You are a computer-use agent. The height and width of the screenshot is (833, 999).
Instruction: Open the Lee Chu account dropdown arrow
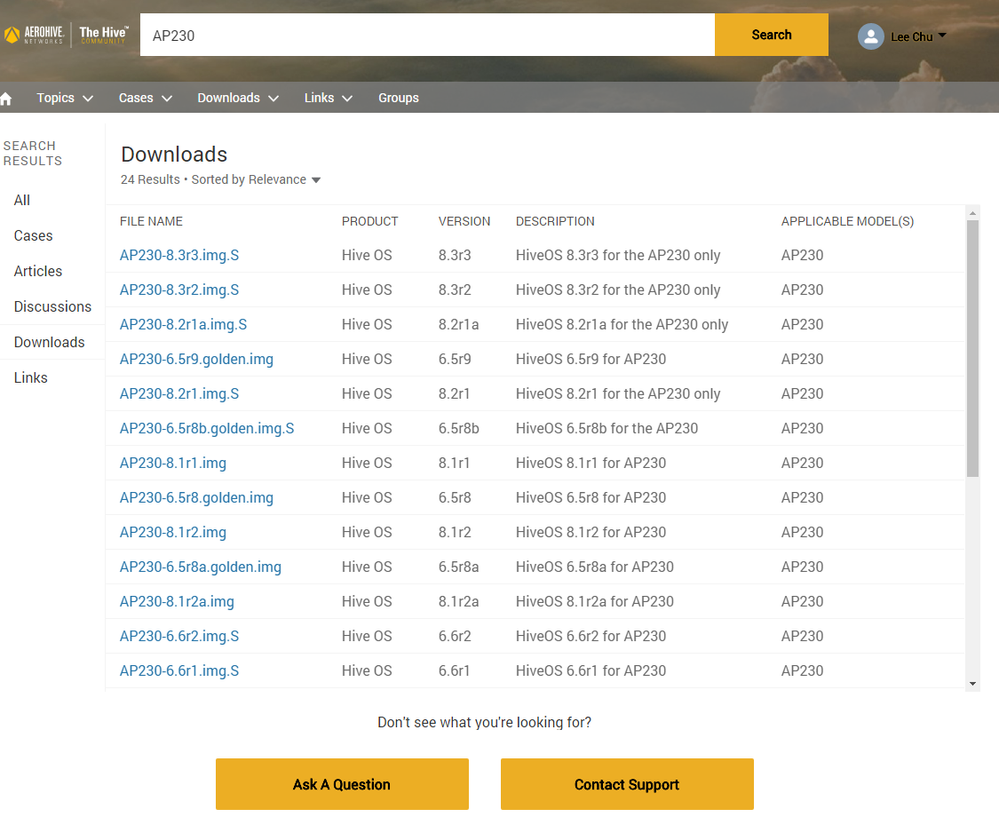point(942,35)
